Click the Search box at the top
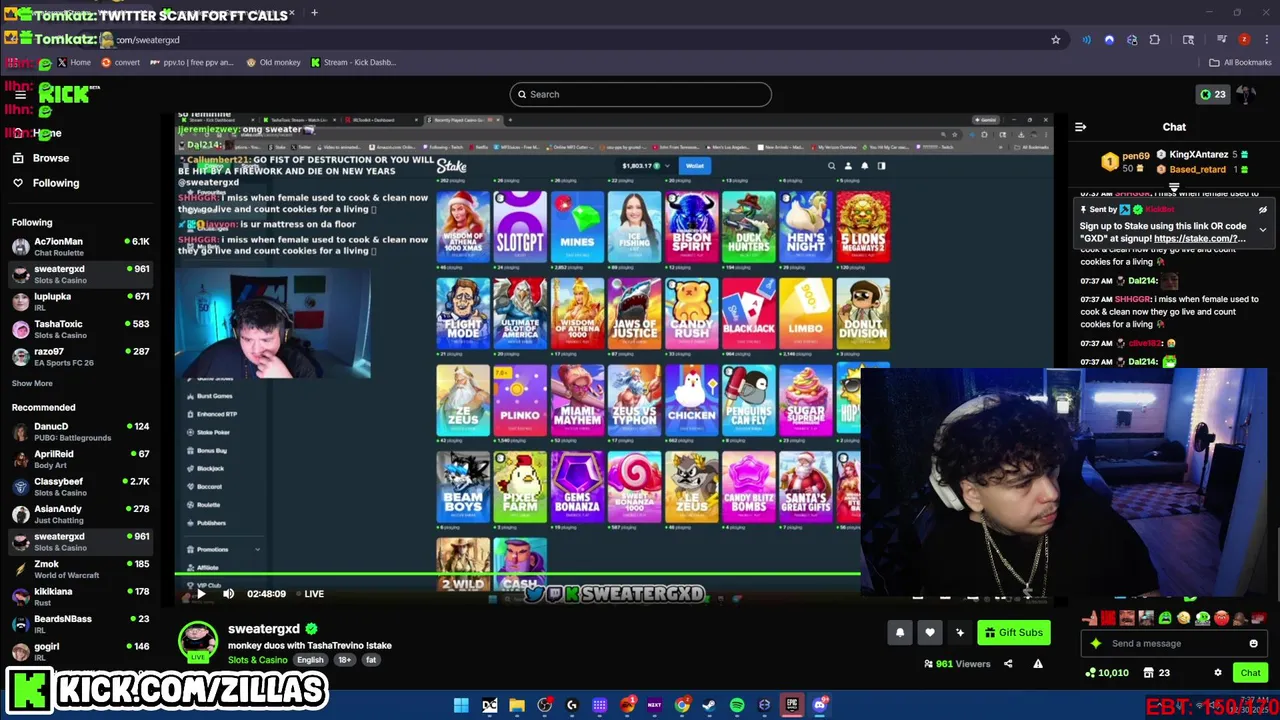The height and width of the screenshot is (720, 1280). pos(640,94)
